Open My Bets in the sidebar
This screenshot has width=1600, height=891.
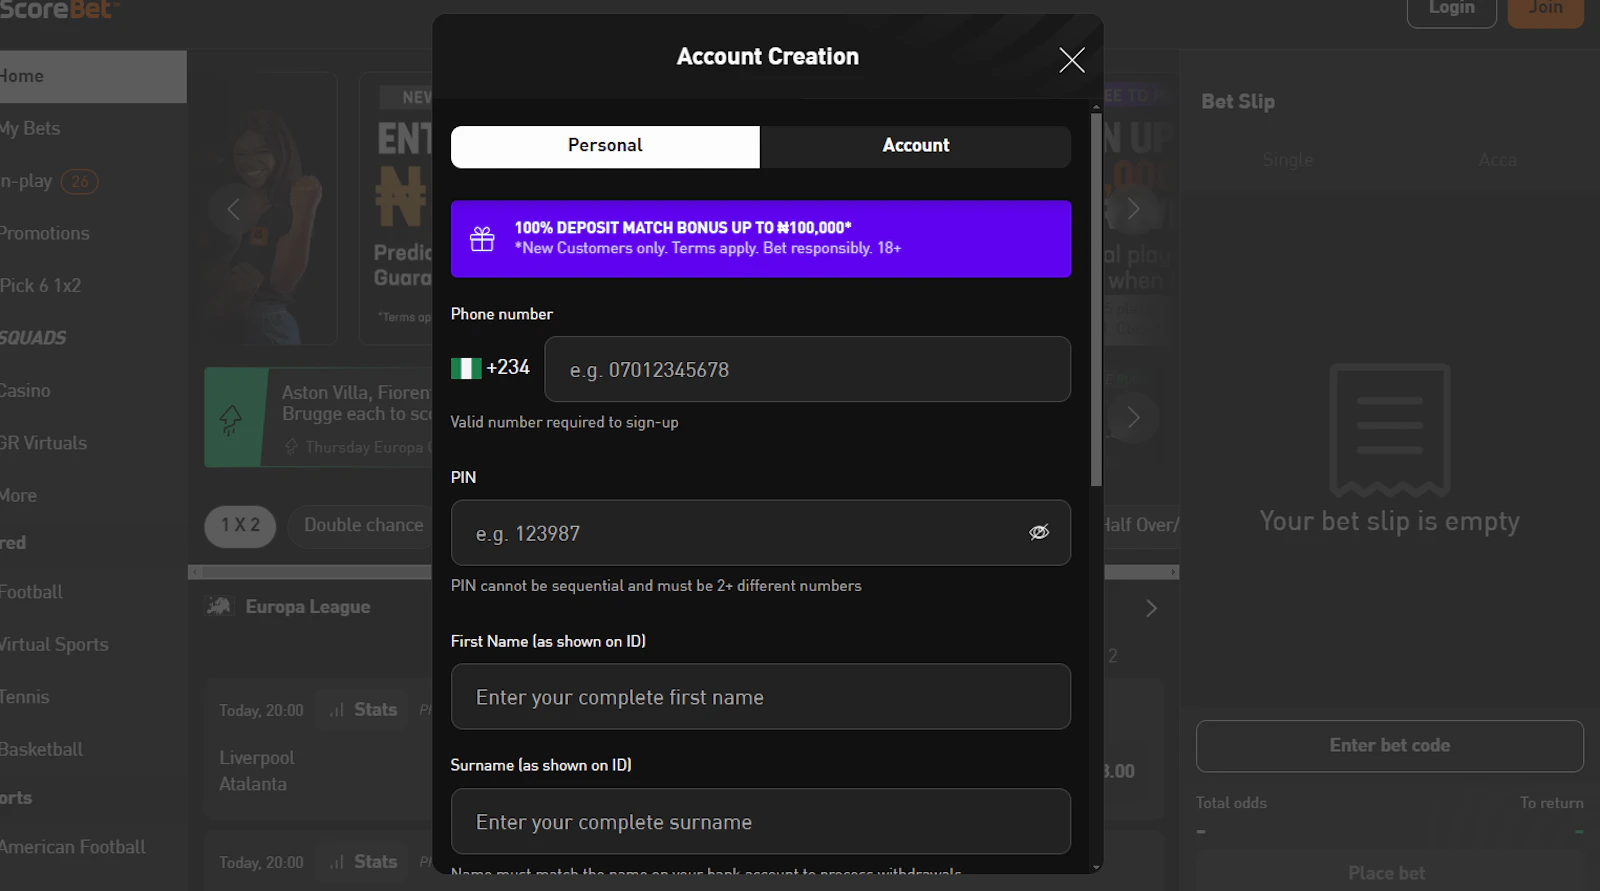[30, 129]
